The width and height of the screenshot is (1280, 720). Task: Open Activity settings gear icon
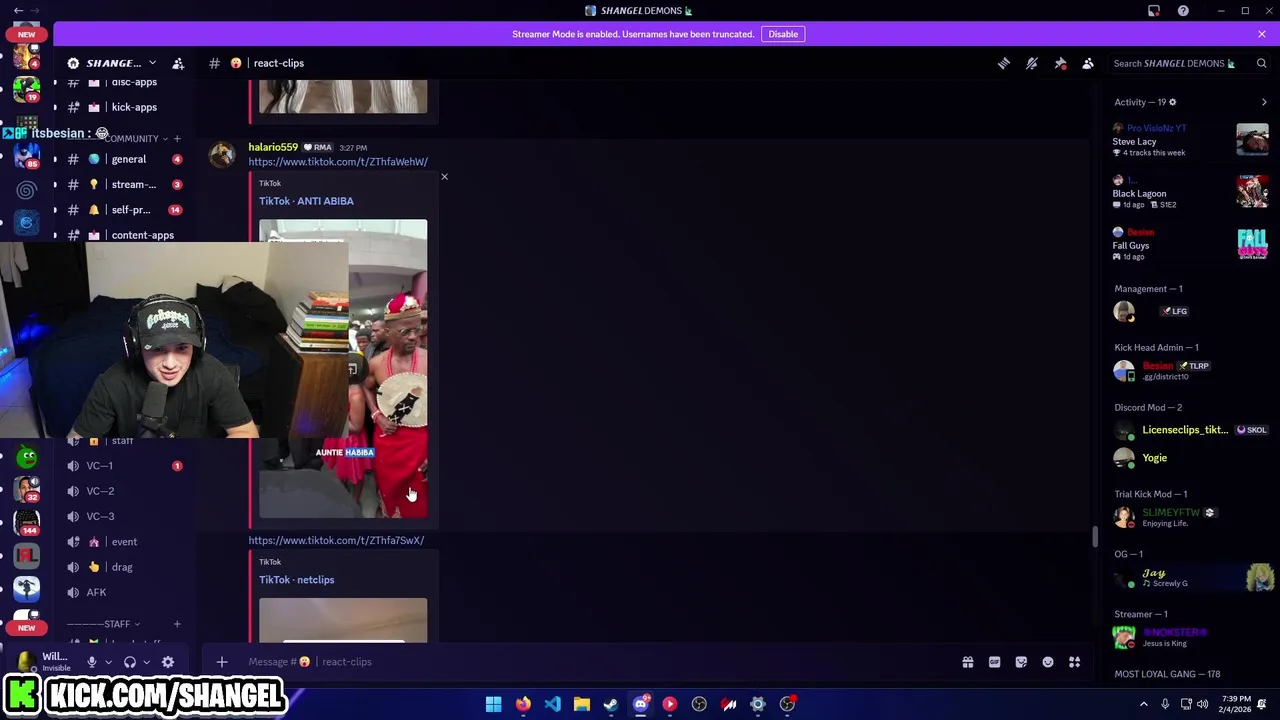1172,102
